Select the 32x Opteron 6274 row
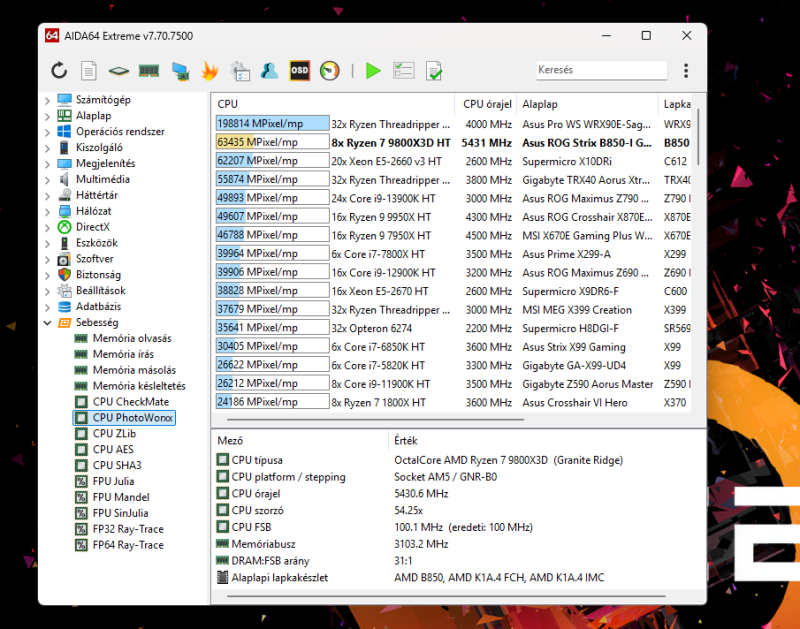 [x=453, y=328]
